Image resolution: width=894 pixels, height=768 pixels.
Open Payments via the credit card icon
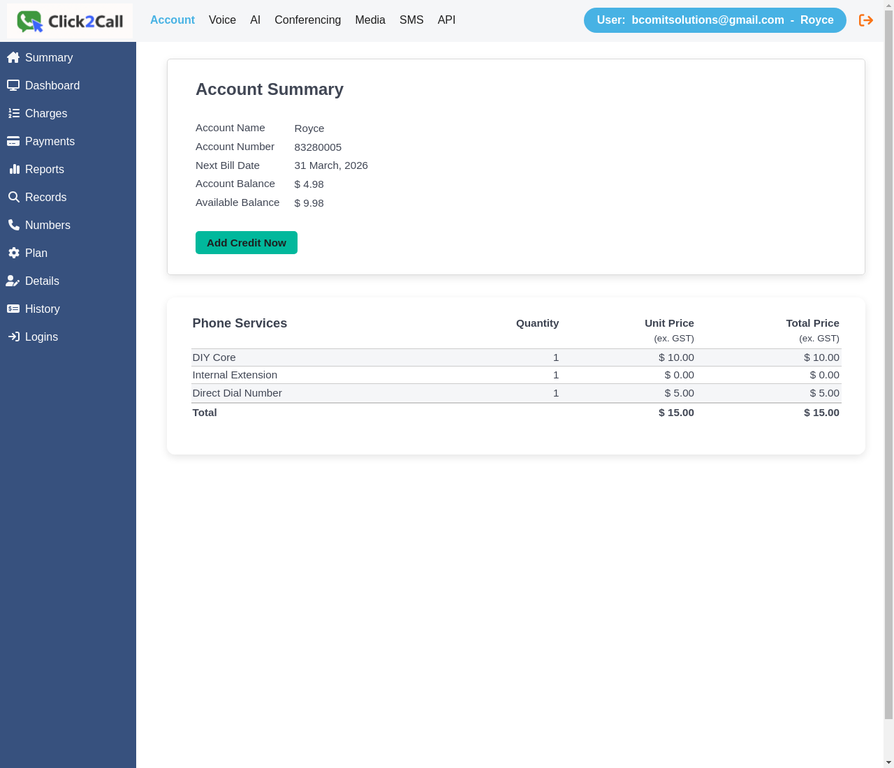click(14, 141)
